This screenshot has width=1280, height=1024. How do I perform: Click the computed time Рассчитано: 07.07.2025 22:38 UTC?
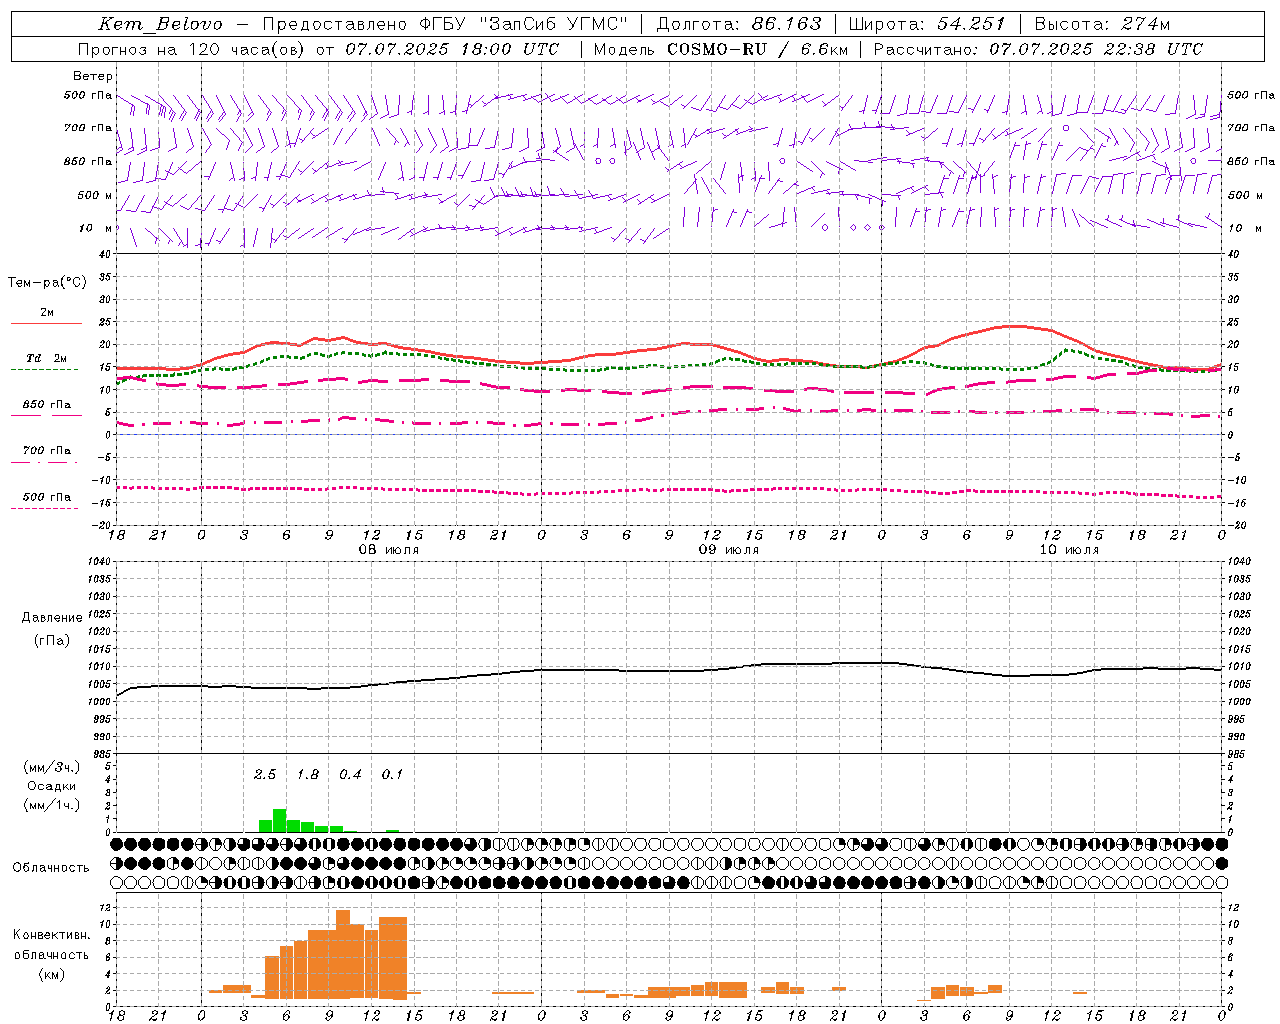click(1038, 49)
